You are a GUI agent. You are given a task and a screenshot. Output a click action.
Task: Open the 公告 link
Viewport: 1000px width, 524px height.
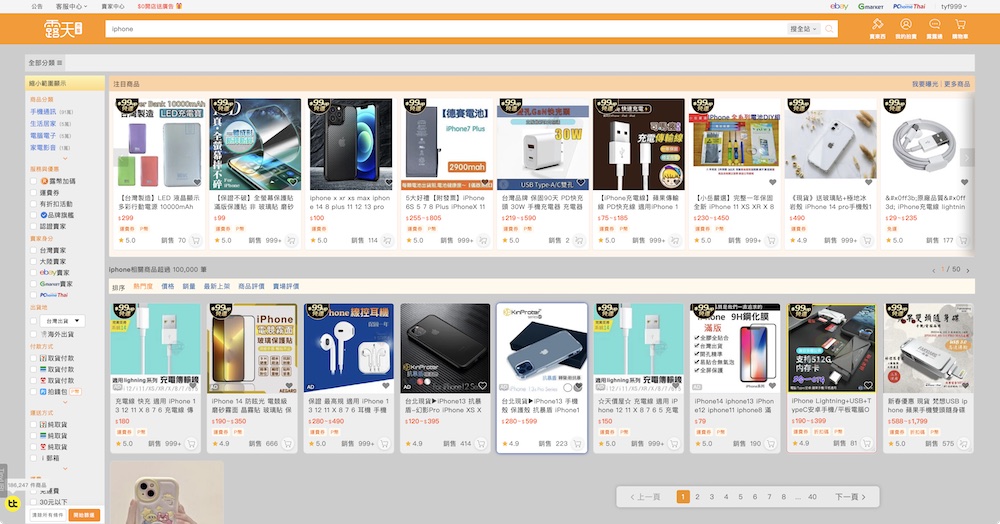37,6
